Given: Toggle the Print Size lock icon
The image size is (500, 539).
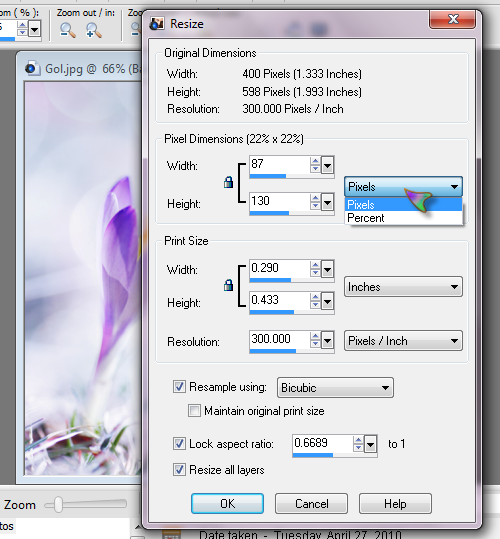Looking at the screenshot, I should pos(228,285).
